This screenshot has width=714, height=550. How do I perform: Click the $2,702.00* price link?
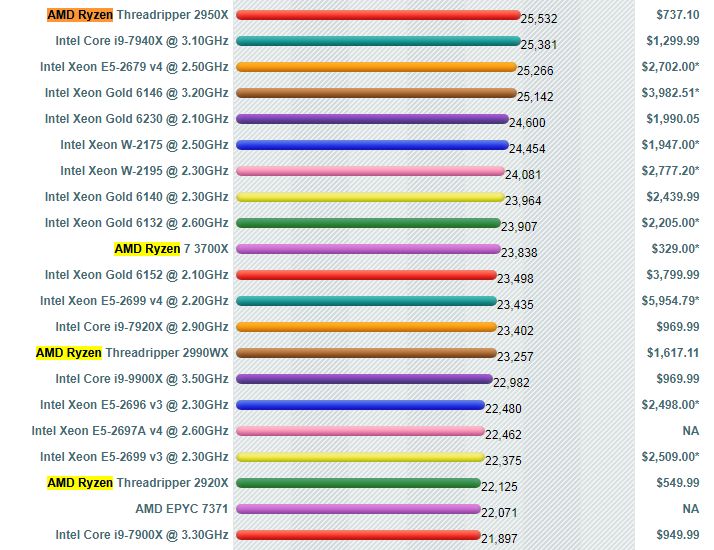[x=670, y=67]
